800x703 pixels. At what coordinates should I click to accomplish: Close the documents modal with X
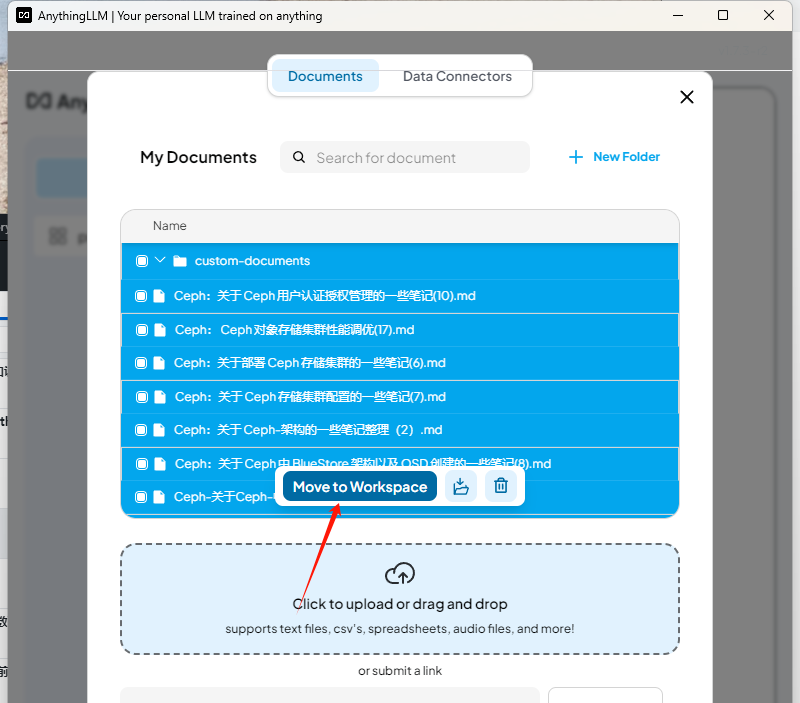(687, 97)
